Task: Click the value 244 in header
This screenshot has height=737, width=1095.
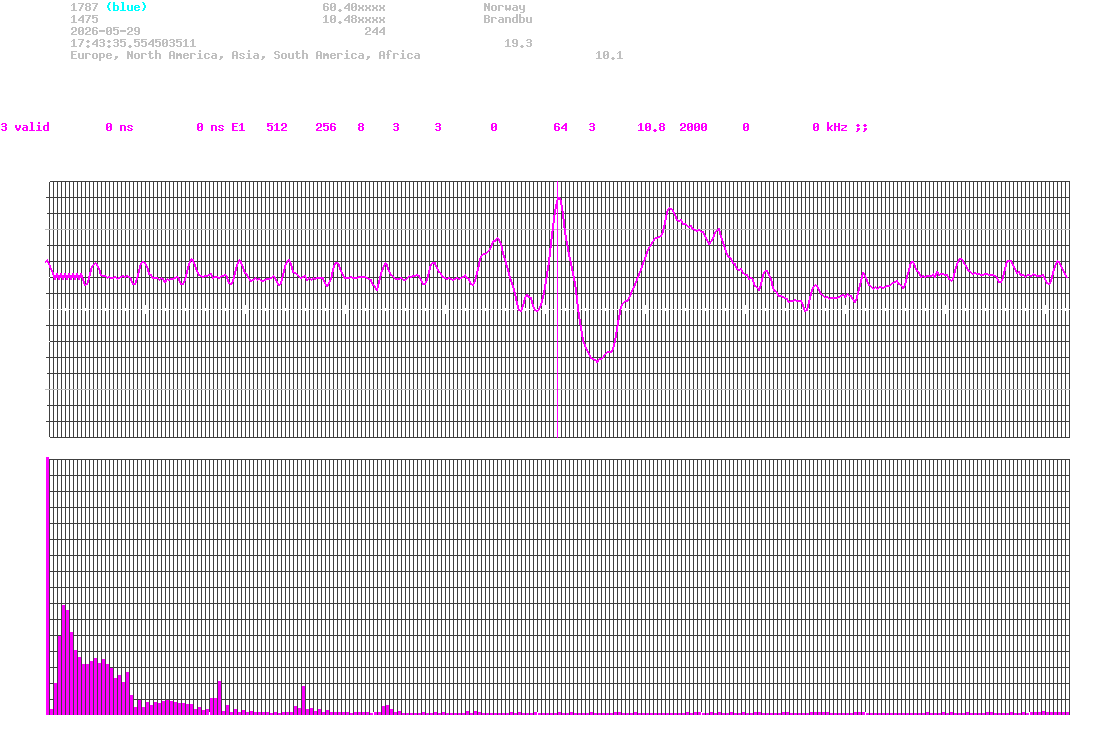Action: pos(374,31)
